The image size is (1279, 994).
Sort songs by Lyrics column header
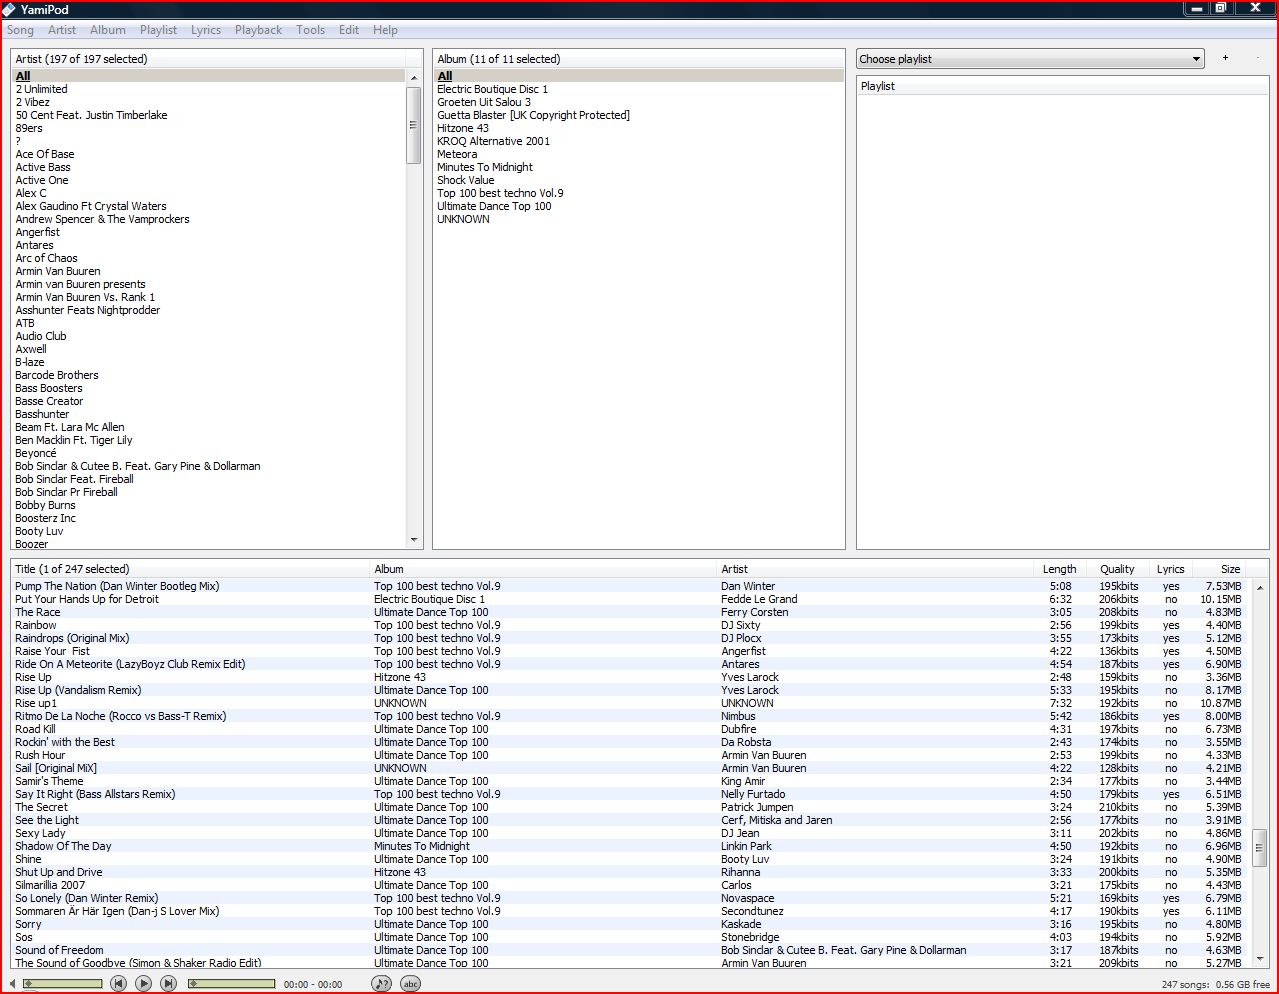click(1170, 569)
